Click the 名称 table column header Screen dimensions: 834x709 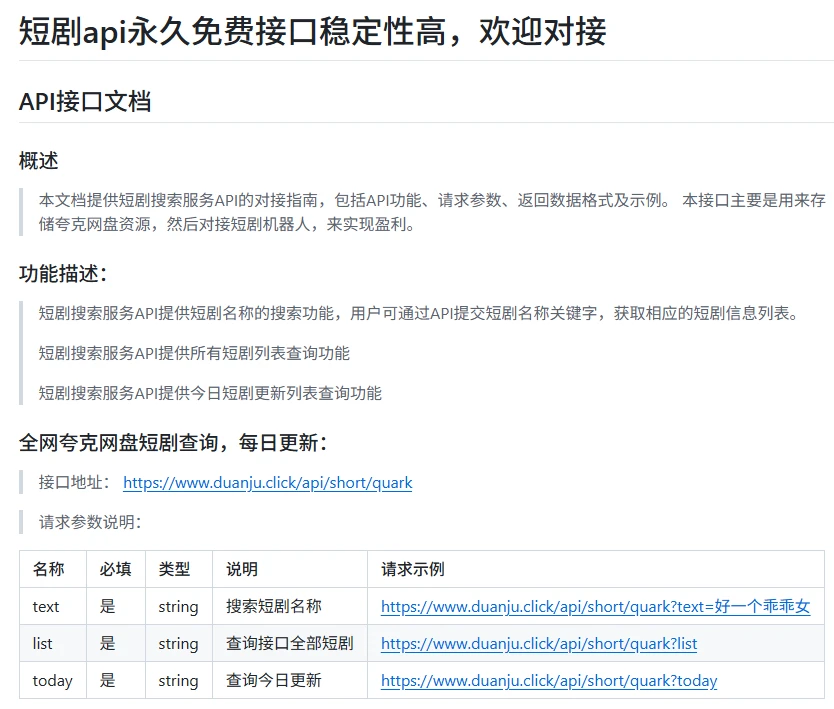pyautogui.click(x=48, y=569)
